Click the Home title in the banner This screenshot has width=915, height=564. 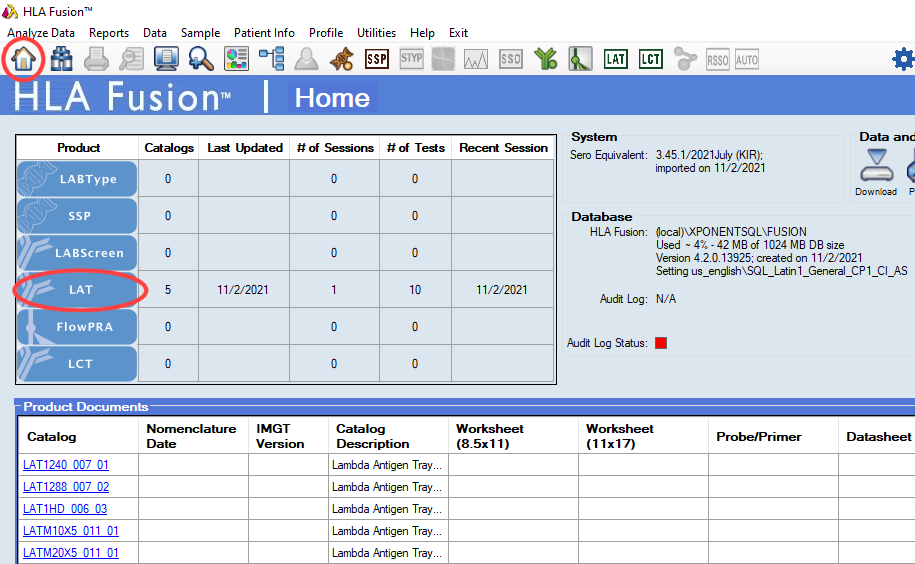(332, 97)
